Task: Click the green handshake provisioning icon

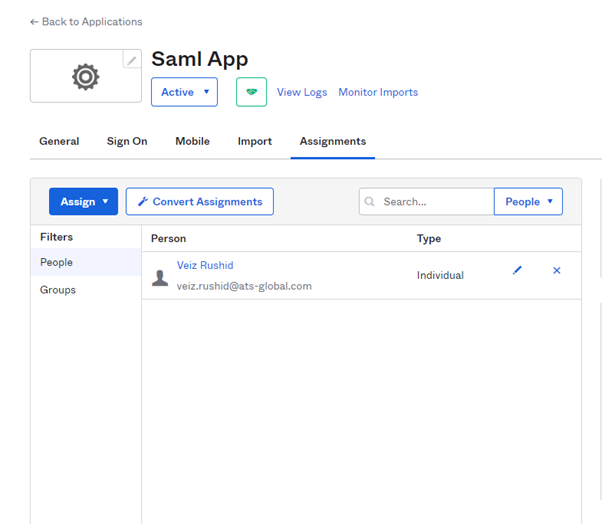Action: pos(251,92)
